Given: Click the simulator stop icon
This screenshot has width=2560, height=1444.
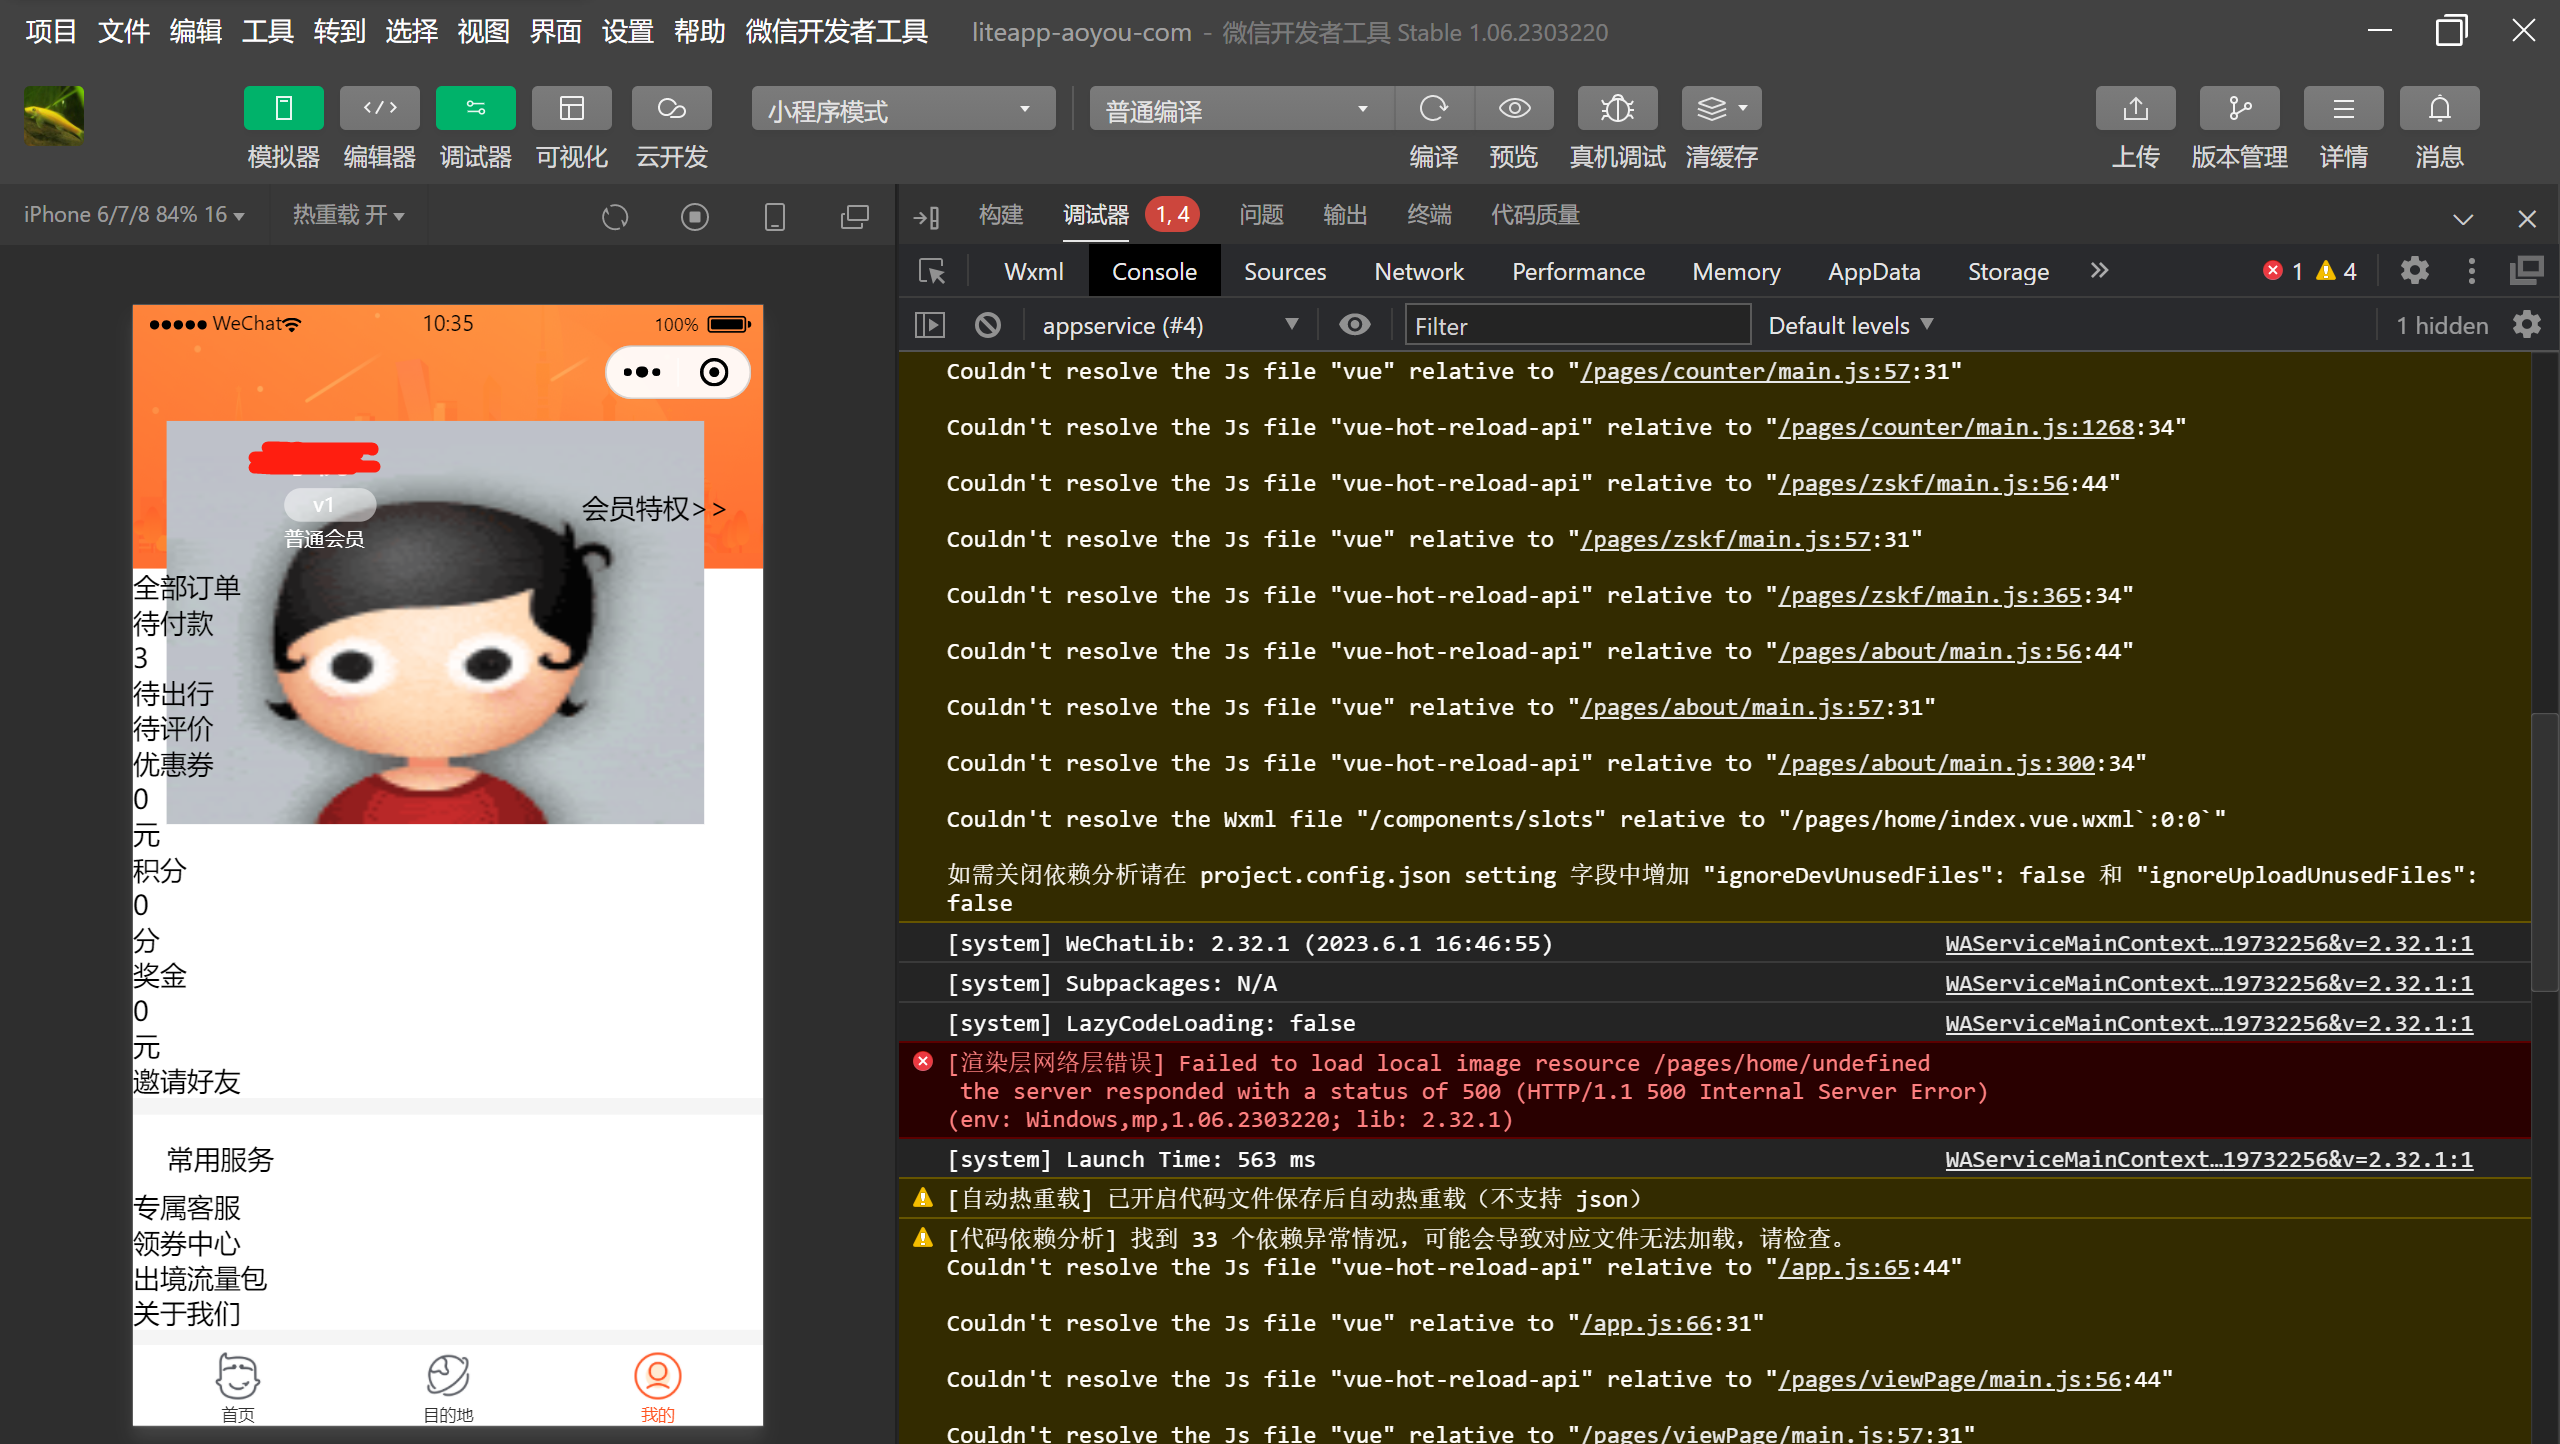Looking at the screenshot, I should [x=695, y=216].
